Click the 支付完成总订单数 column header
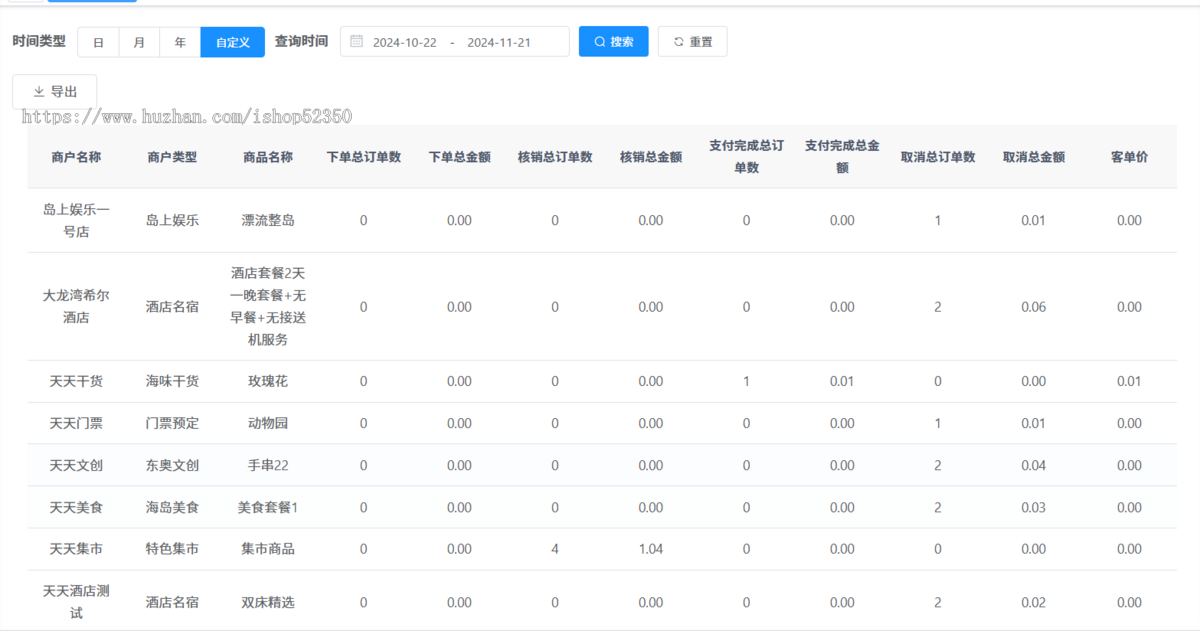Viewport: 1200px width, 631px height. tap(747, 157)
